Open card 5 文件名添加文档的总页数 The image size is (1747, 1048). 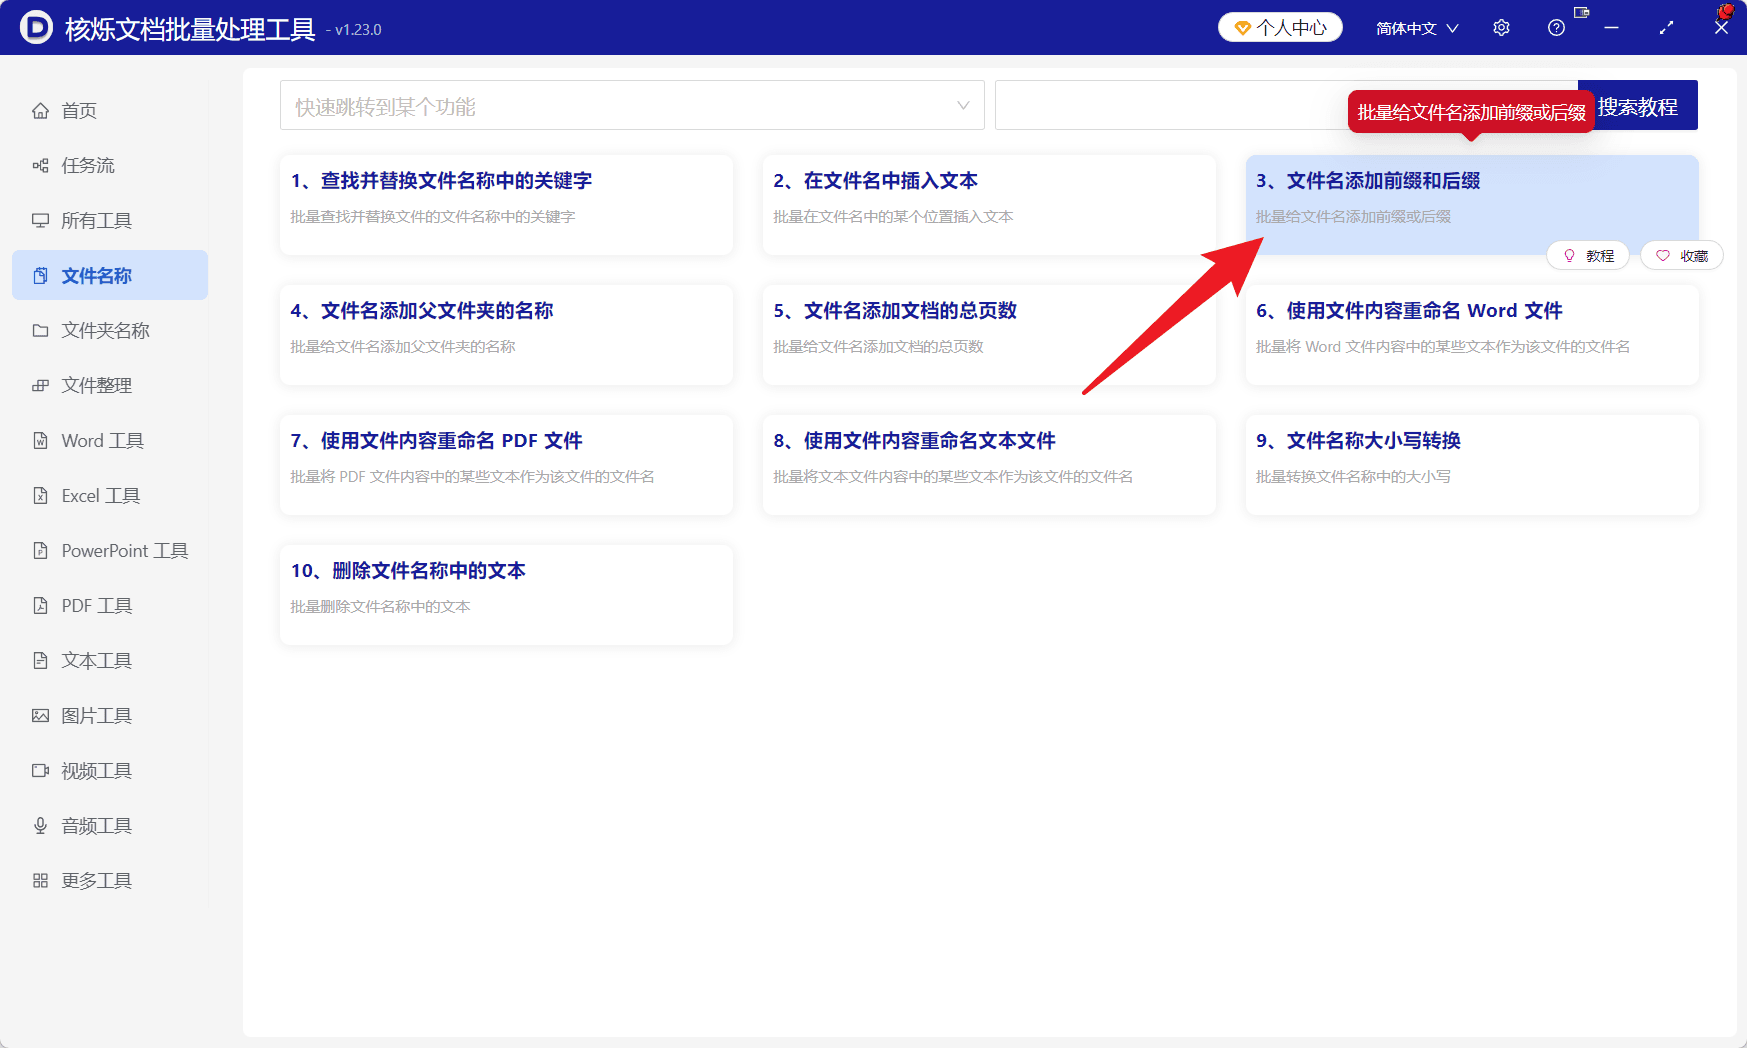tap(989, 335)
